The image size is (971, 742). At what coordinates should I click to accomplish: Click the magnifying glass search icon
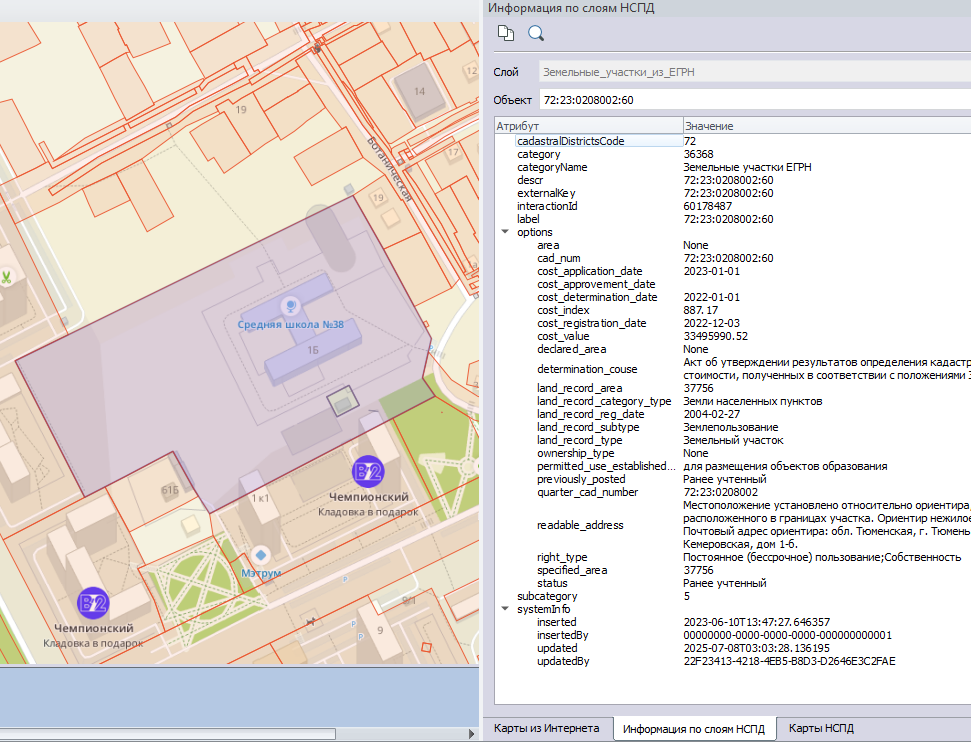pos(536,33)
